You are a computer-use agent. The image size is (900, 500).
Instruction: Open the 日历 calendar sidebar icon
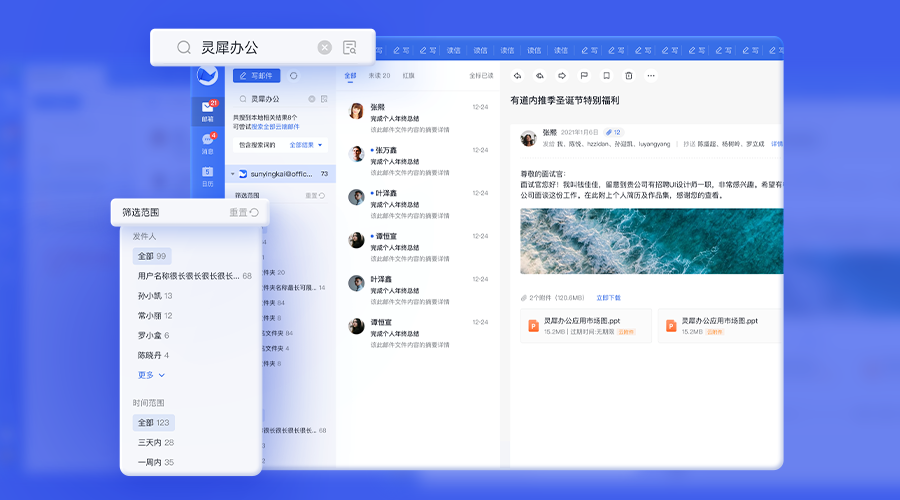[208, 176]
